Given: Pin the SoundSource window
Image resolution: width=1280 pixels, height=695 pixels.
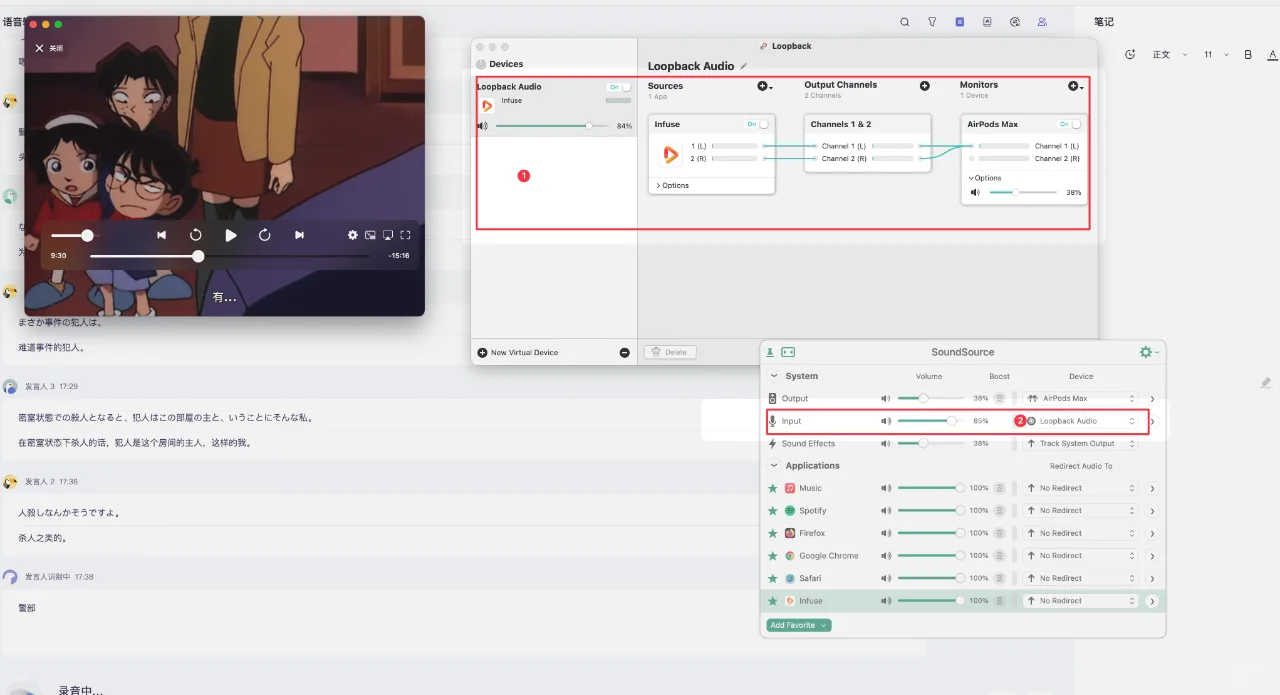Looking at the screenshot, I should coord(770,352).
